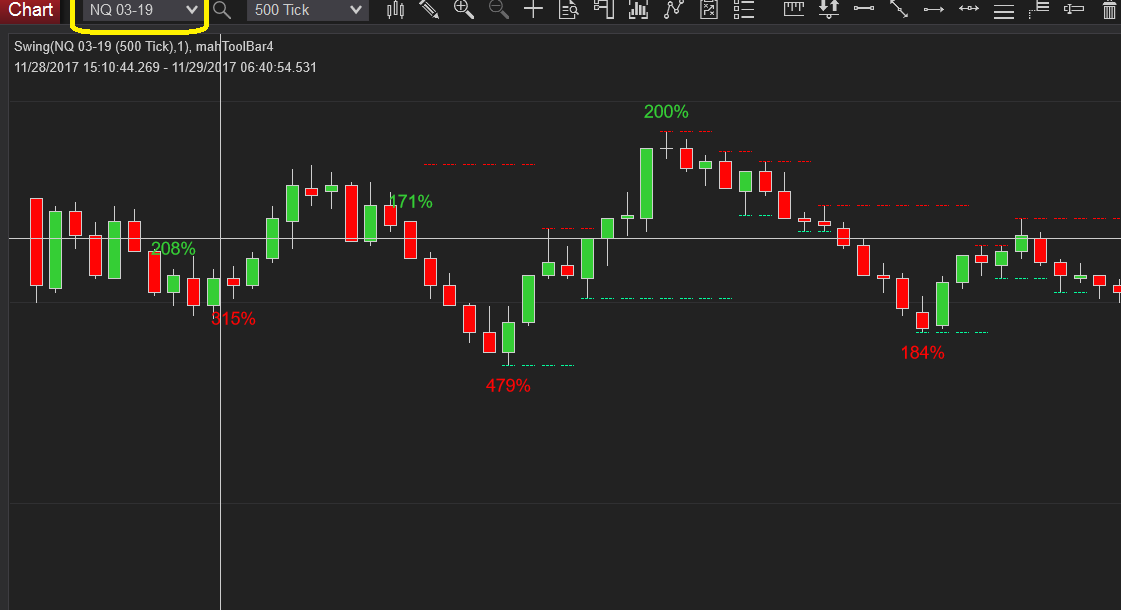Click the green candle above the 479% label
Screen dimensions: 1121x610
point(508,337)
